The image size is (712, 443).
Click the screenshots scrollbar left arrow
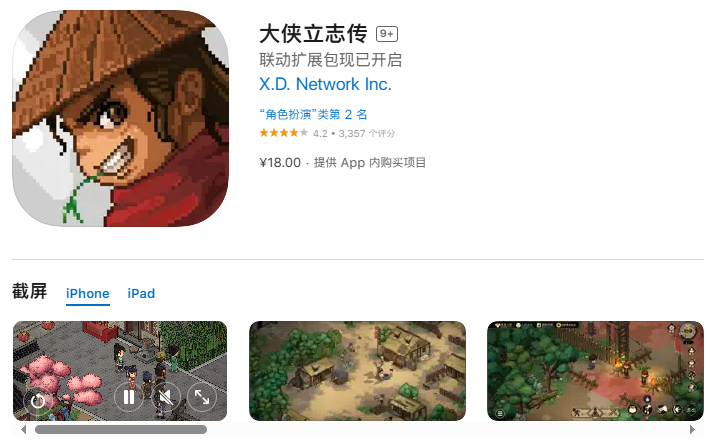coord(24,429)
